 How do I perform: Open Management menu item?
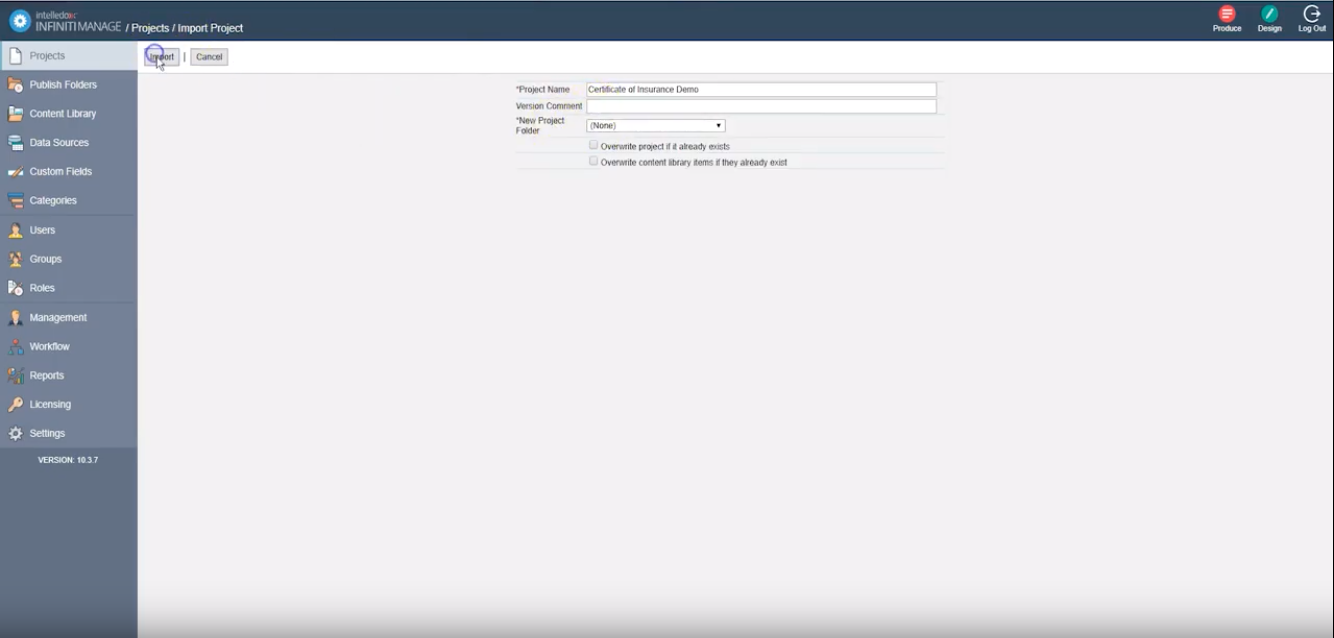[68, 318]
